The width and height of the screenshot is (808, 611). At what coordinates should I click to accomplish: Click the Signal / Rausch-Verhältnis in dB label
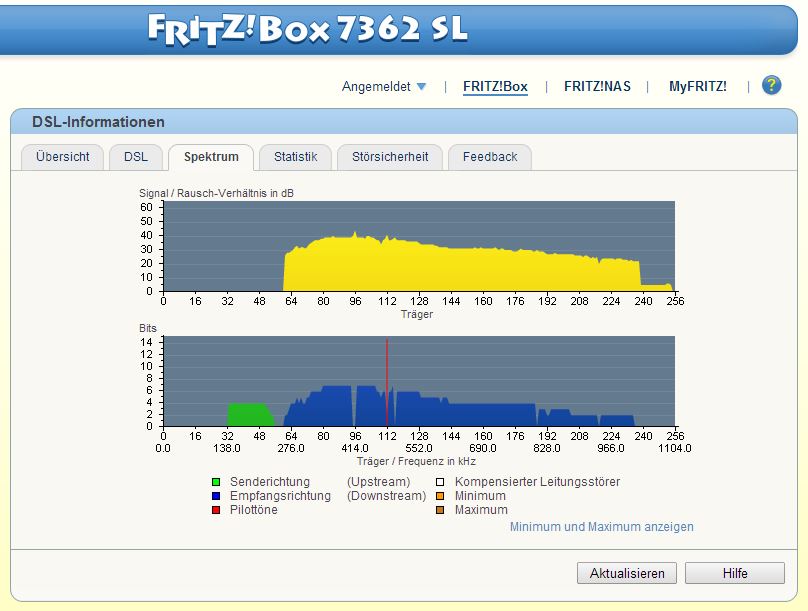[216, 193]
